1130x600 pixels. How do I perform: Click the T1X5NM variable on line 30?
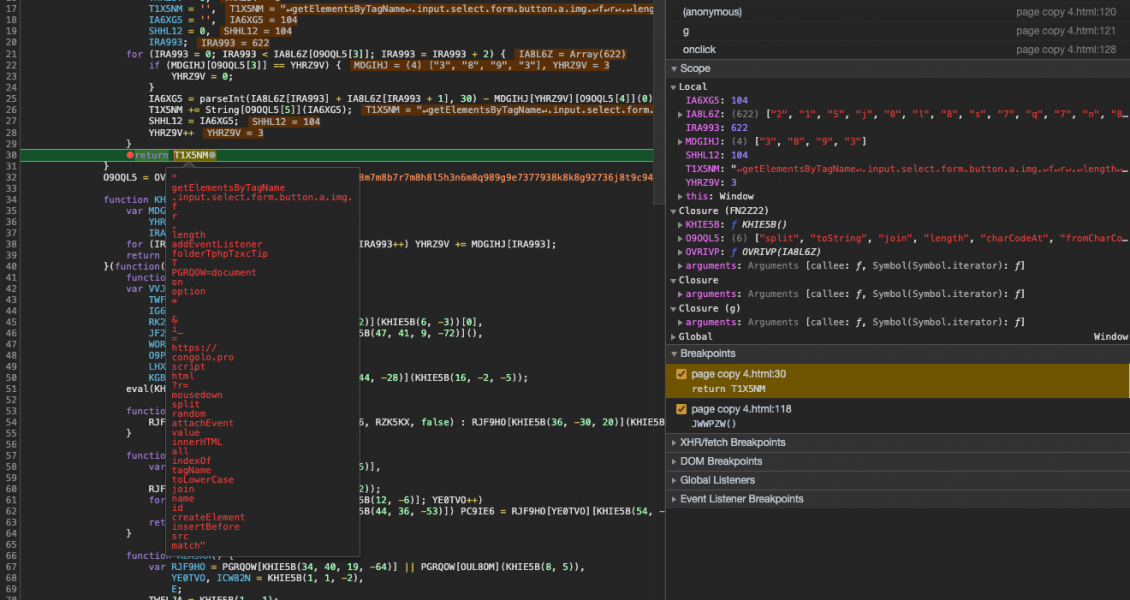click(191, 155)
